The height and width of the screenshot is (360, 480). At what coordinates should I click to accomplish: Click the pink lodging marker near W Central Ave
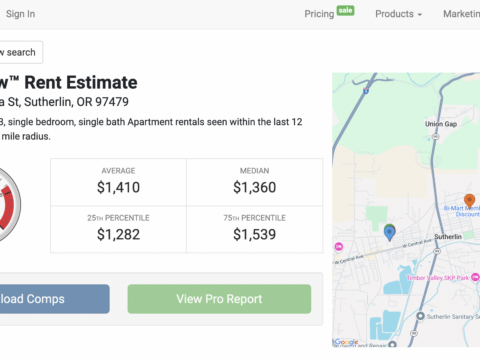[339, 247]
